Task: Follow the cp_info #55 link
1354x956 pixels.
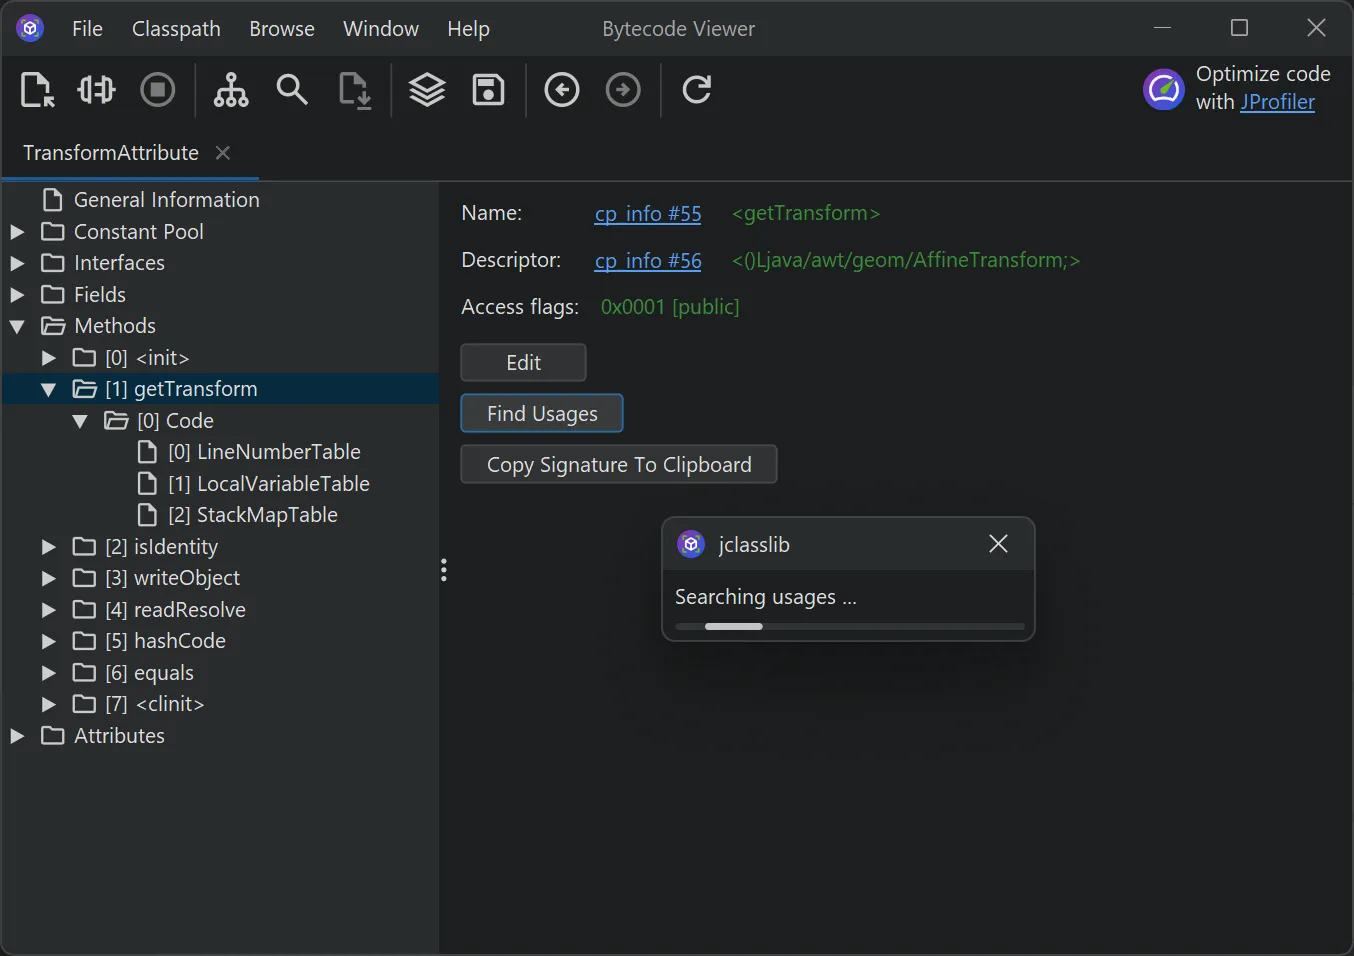Action: pos(647,214)
